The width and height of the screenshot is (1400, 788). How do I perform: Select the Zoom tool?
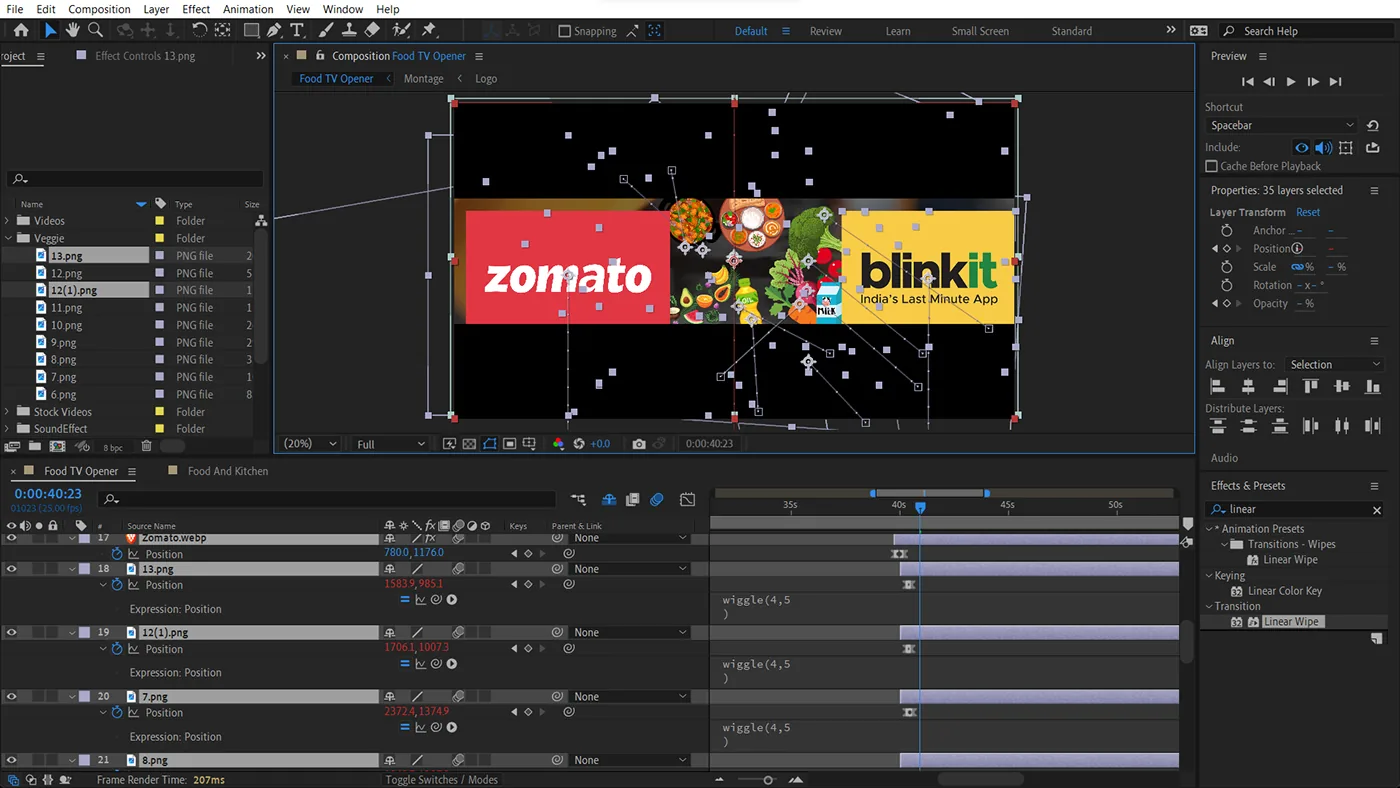pos(96,31)
